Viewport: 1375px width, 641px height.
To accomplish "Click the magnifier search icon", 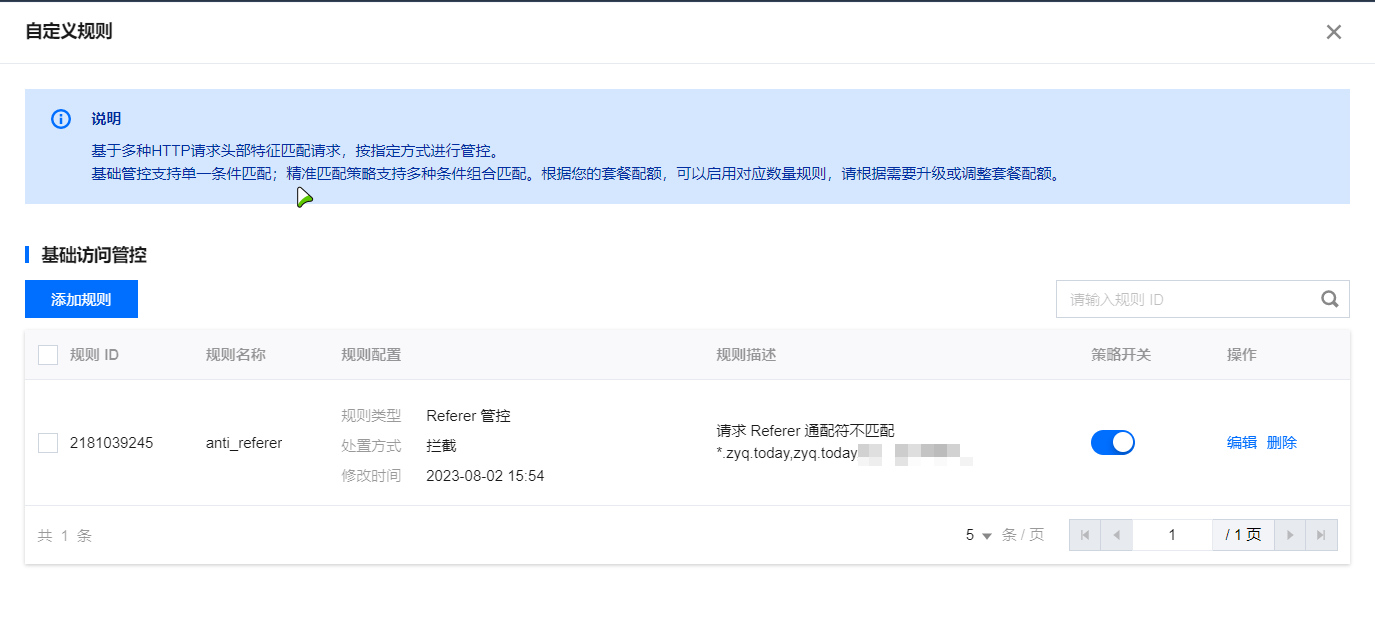I will coord(1329,299).
